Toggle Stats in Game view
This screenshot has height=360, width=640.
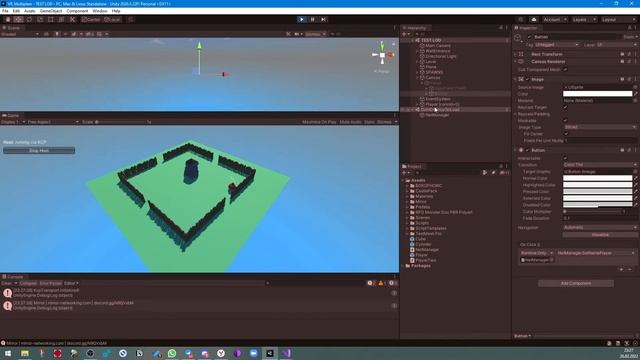point(369,122)
